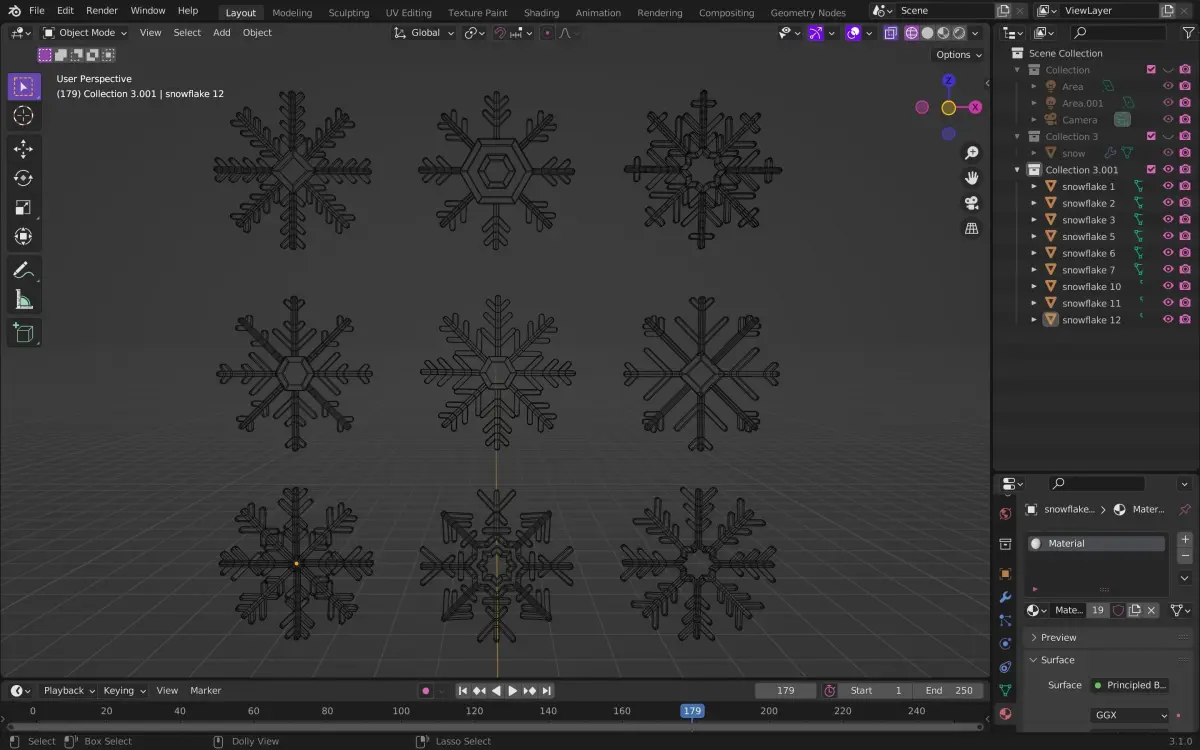
Task: Click the pan view hand icon
Action: tap(971, 178)
